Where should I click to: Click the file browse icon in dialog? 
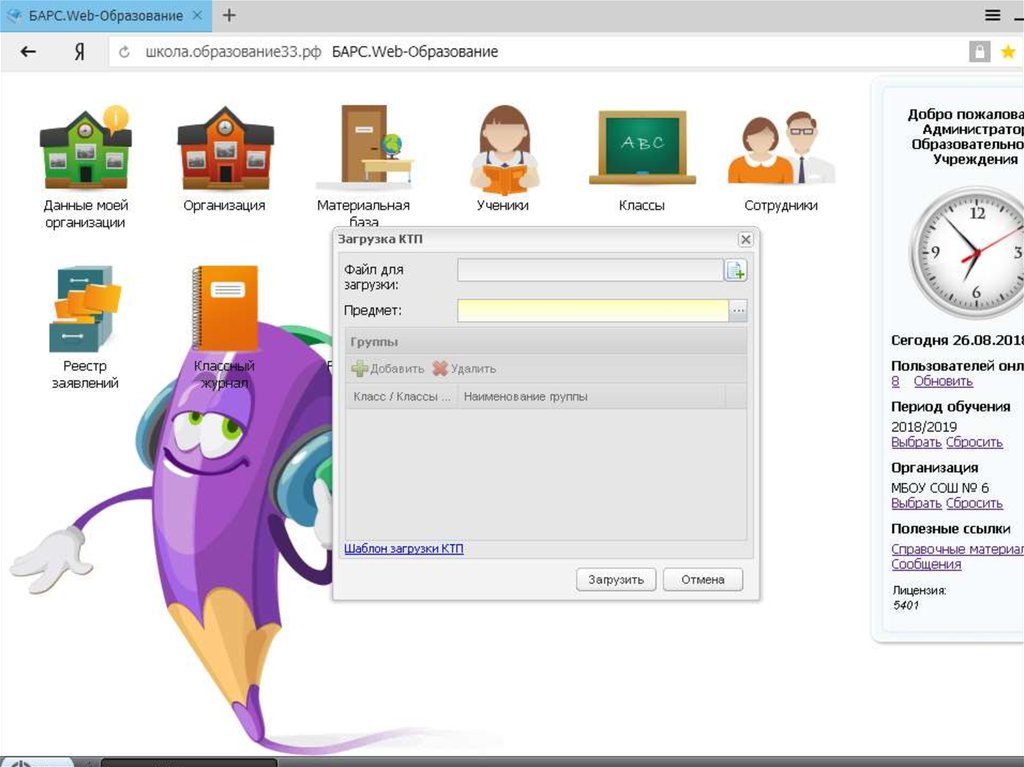coord(736,270)
